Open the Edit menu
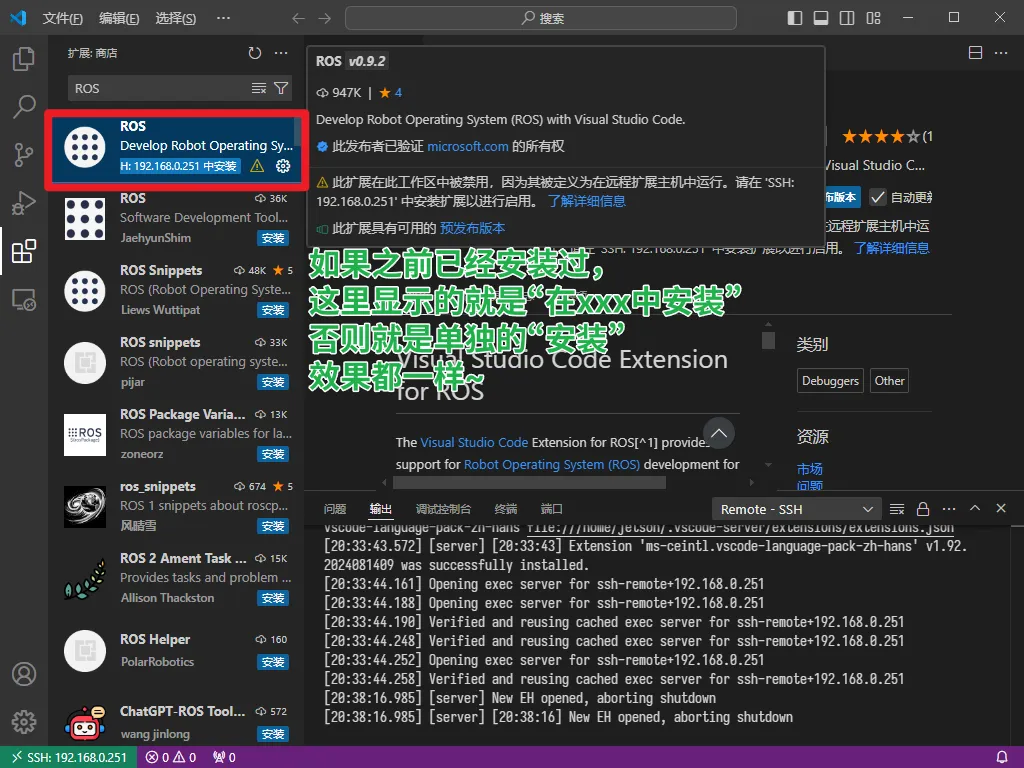 119,18
